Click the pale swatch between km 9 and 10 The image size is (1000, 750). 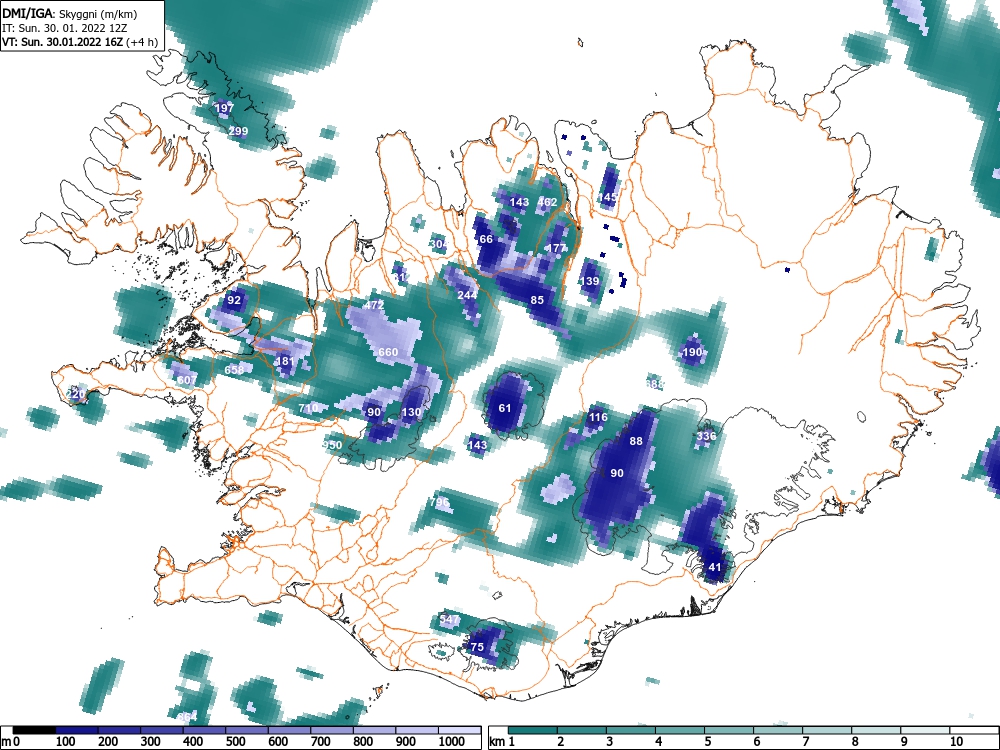click(926, 730)
